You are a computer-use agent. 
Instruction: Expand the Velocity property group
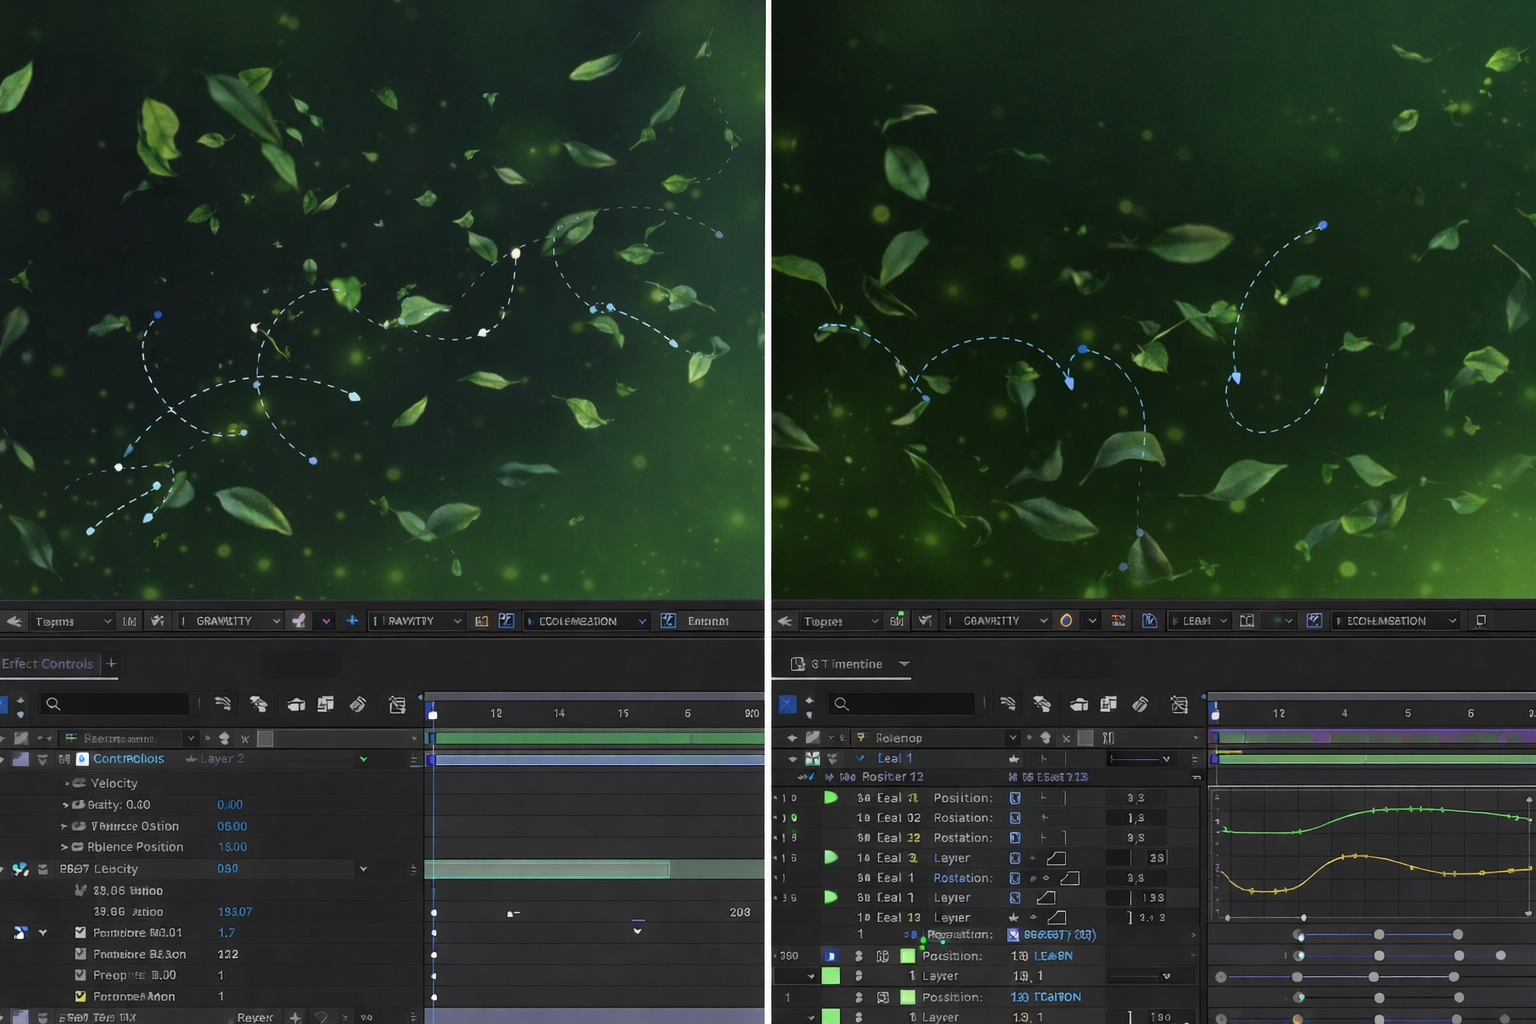point(67,783)
